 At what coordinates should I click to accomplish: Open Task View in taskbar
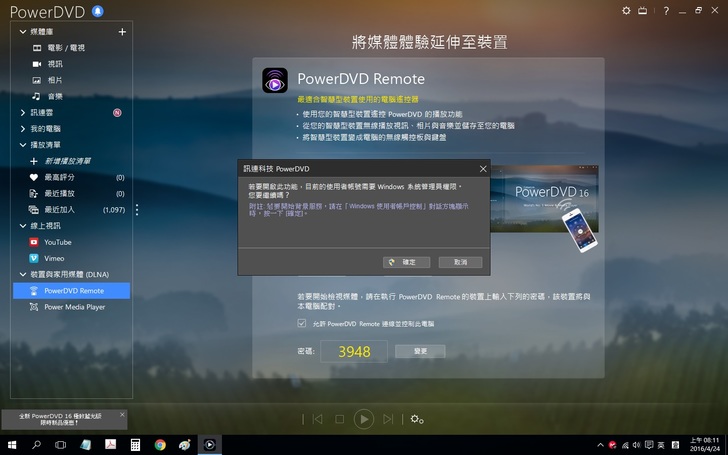point(60,445)
